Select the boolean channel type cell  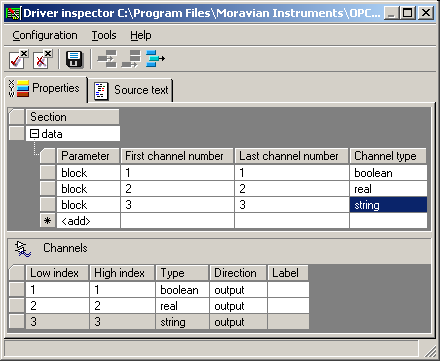click(x=388, y=173)
